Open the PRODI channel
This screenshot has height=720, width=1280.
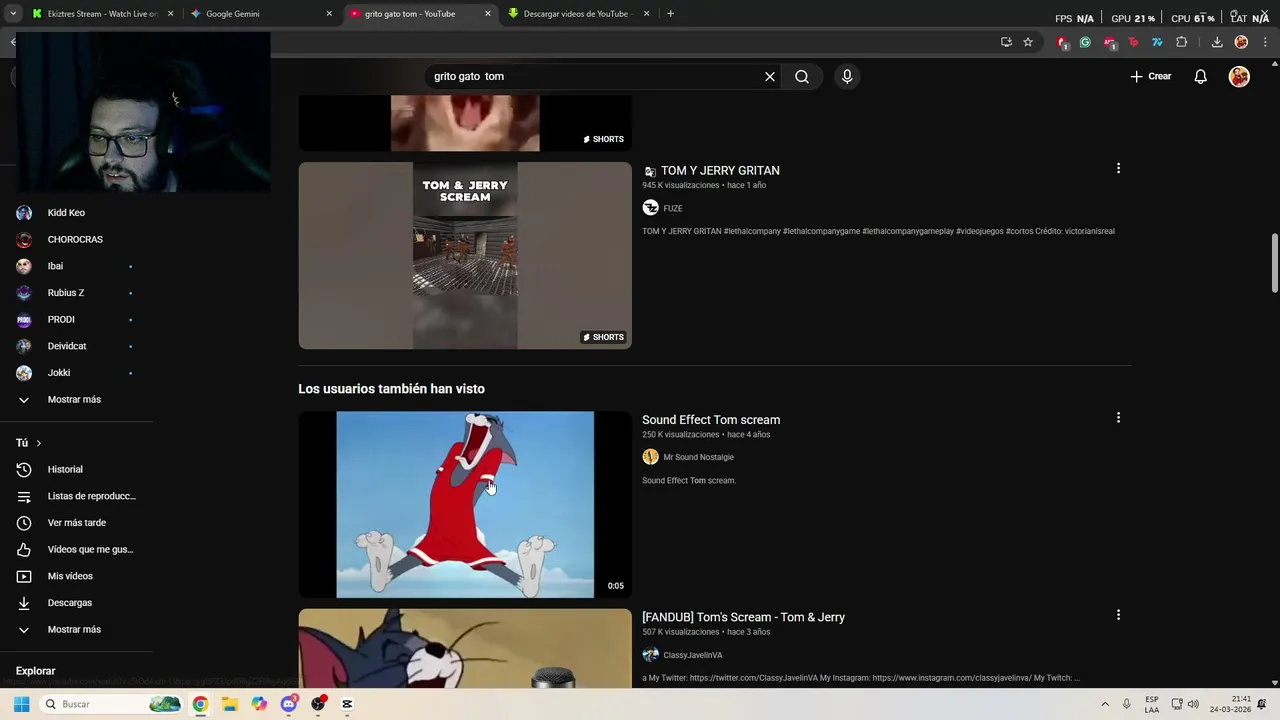[x=76, y=319]
